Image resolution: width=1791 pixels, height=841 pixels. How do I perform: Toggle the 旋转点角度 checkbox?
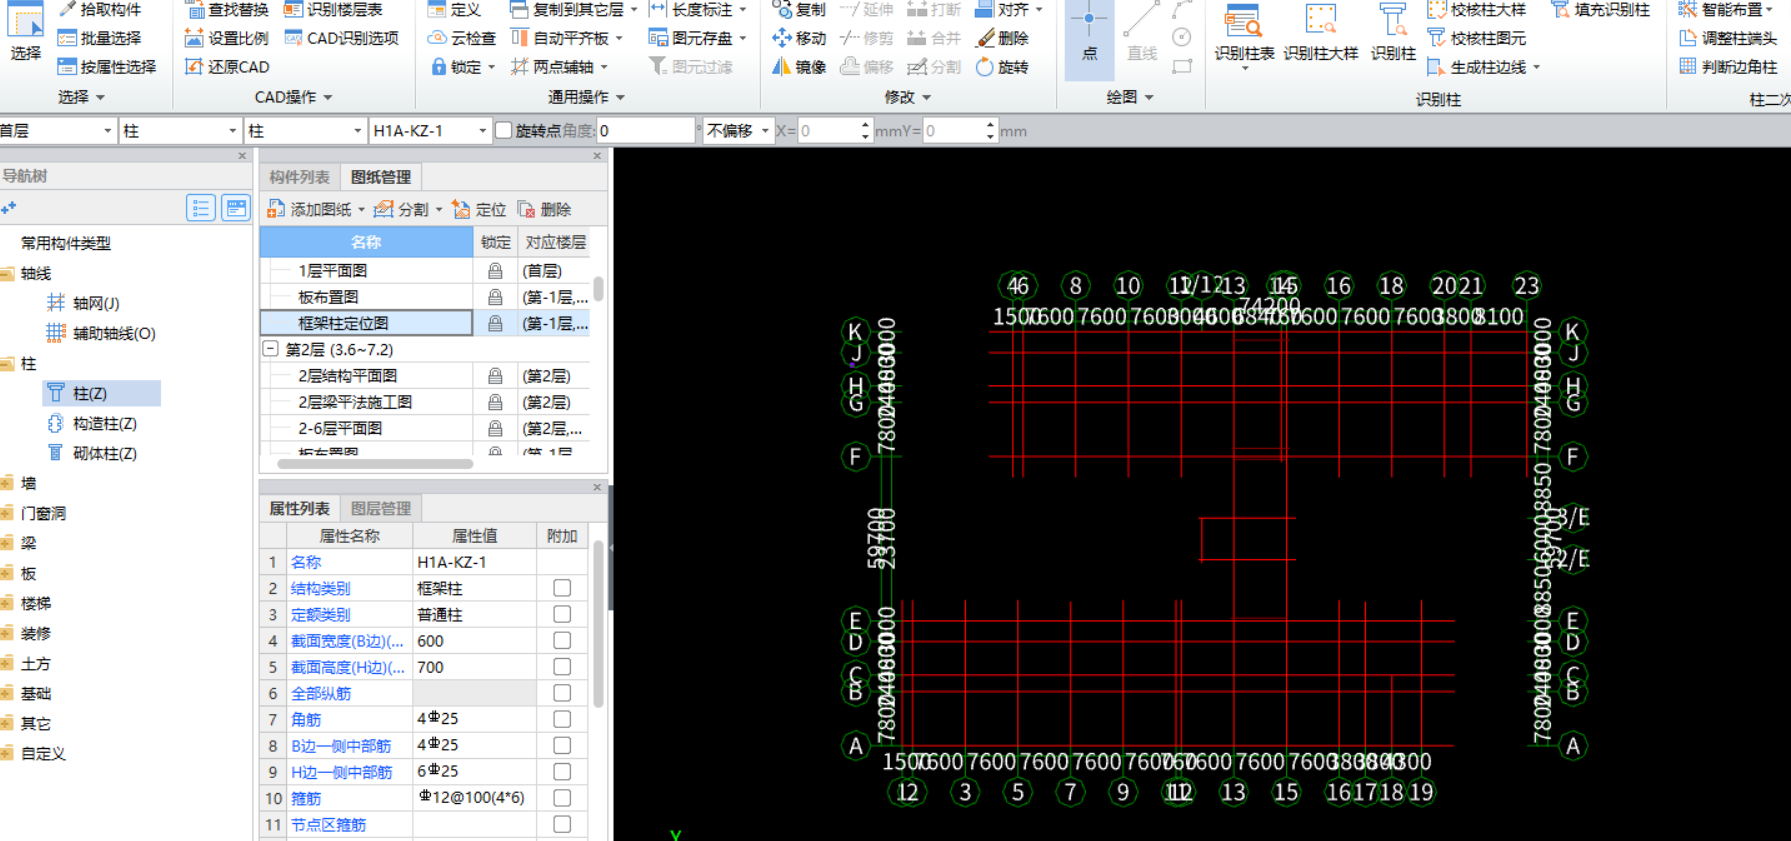click(x=504, y=131)
